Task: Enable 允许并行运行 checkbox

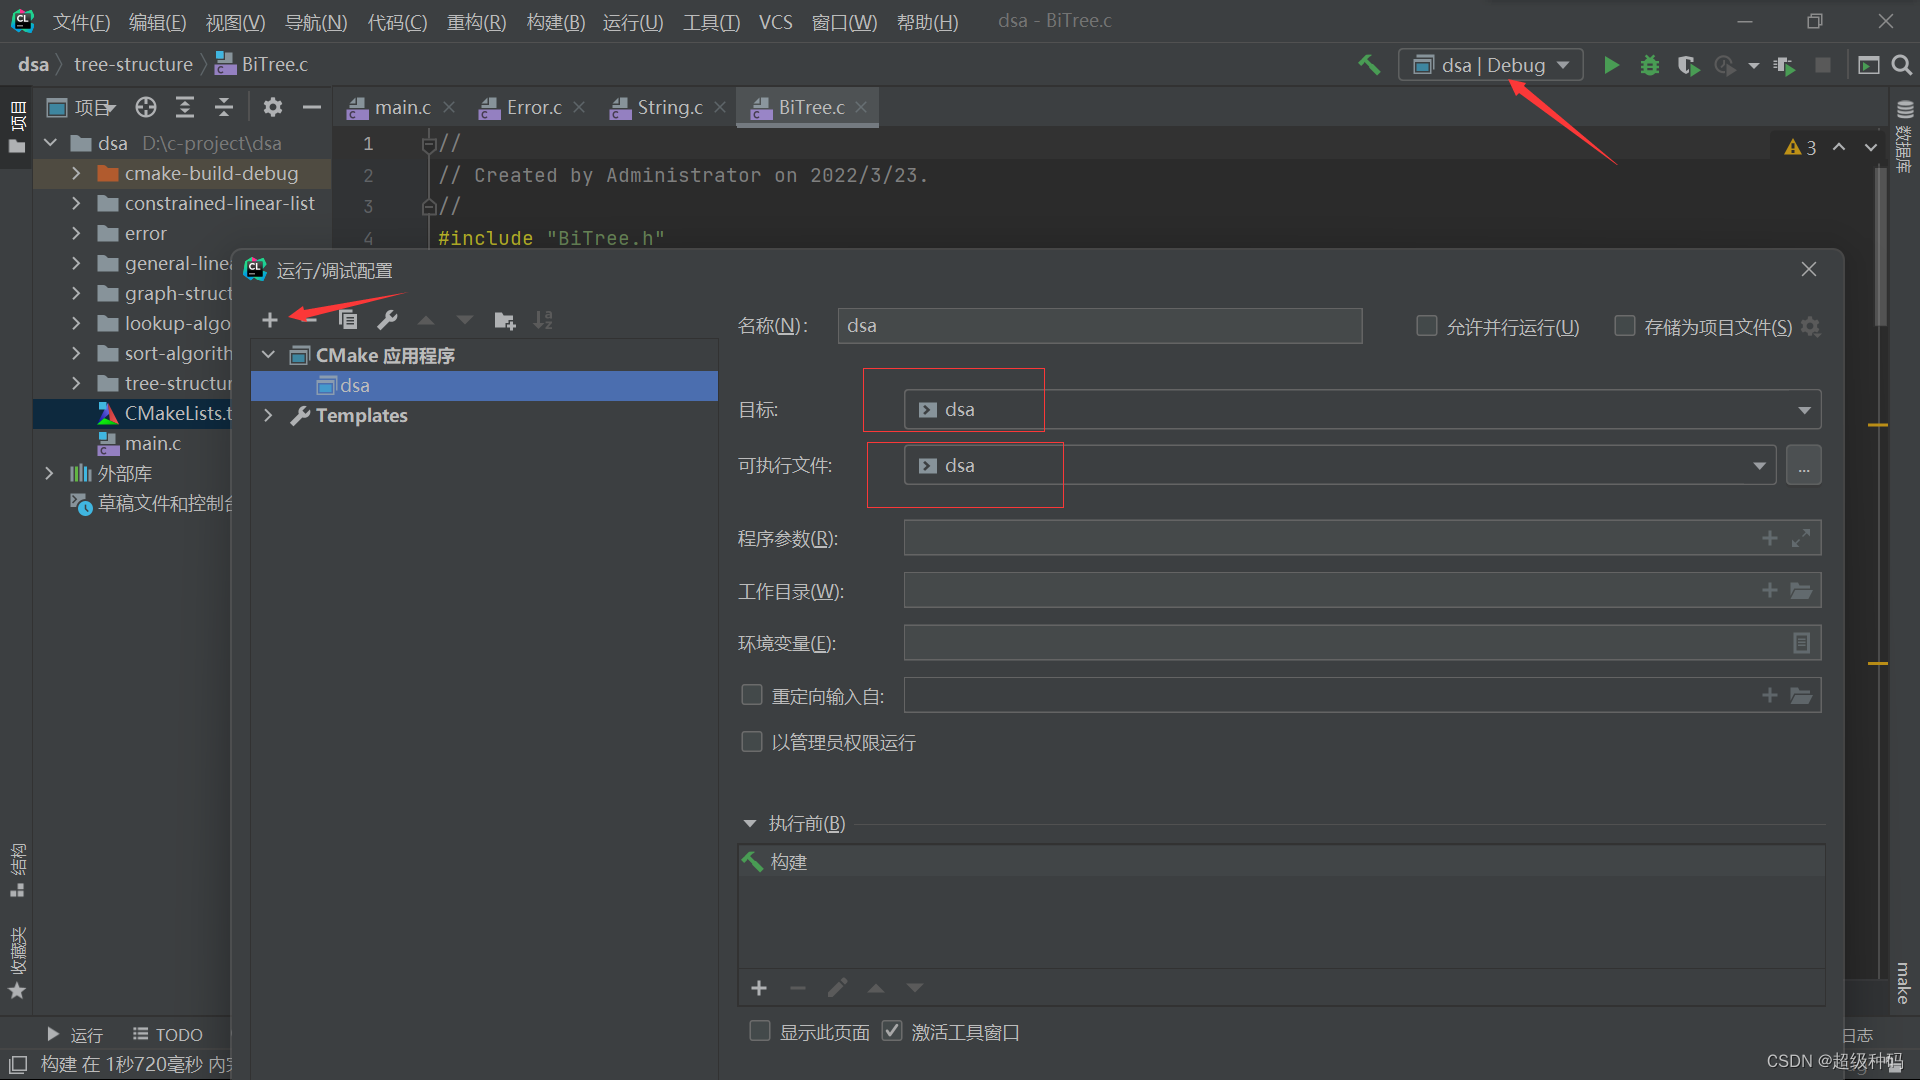Action: pos(1427,326)
